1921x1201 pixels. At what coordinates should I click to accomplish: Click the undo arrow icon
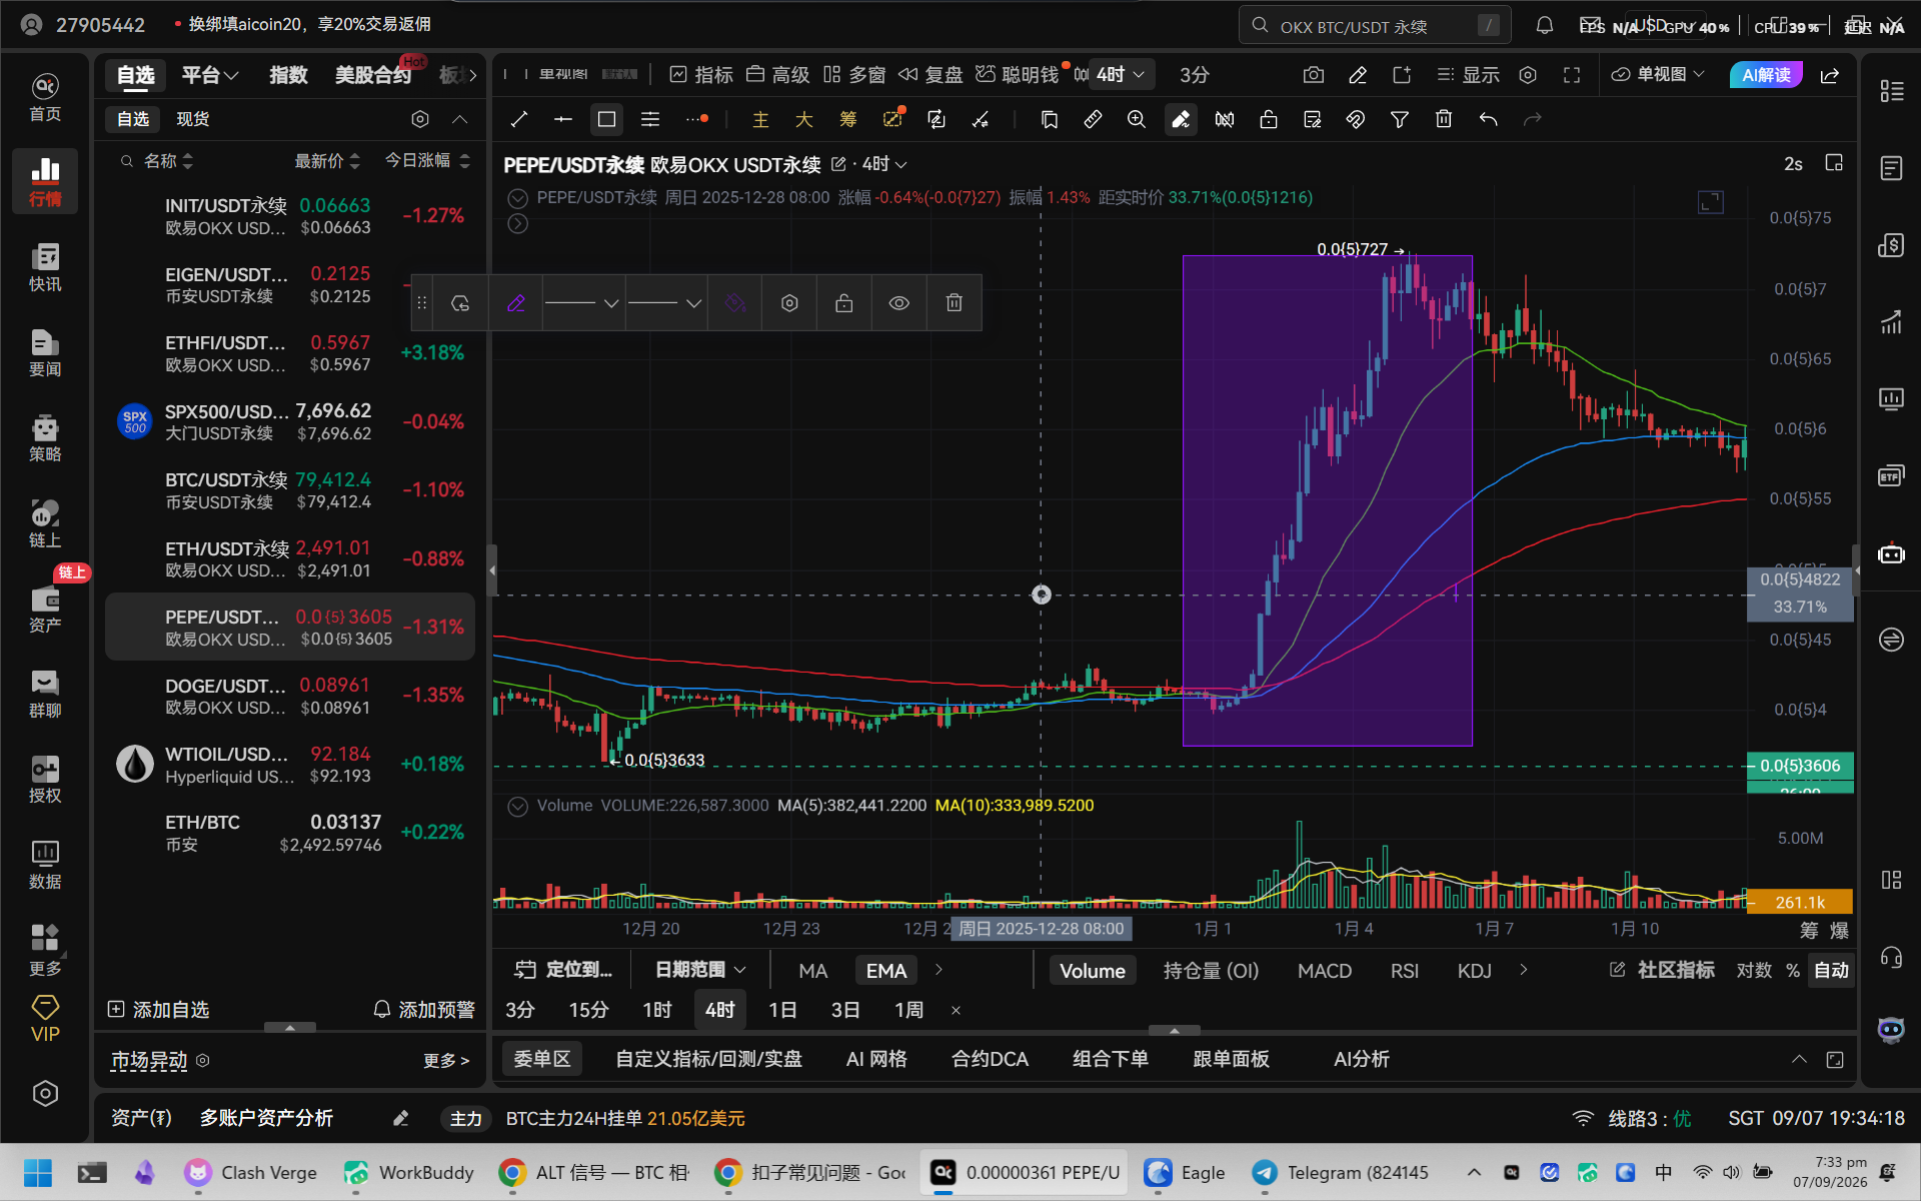click(x=1488, y=120)
